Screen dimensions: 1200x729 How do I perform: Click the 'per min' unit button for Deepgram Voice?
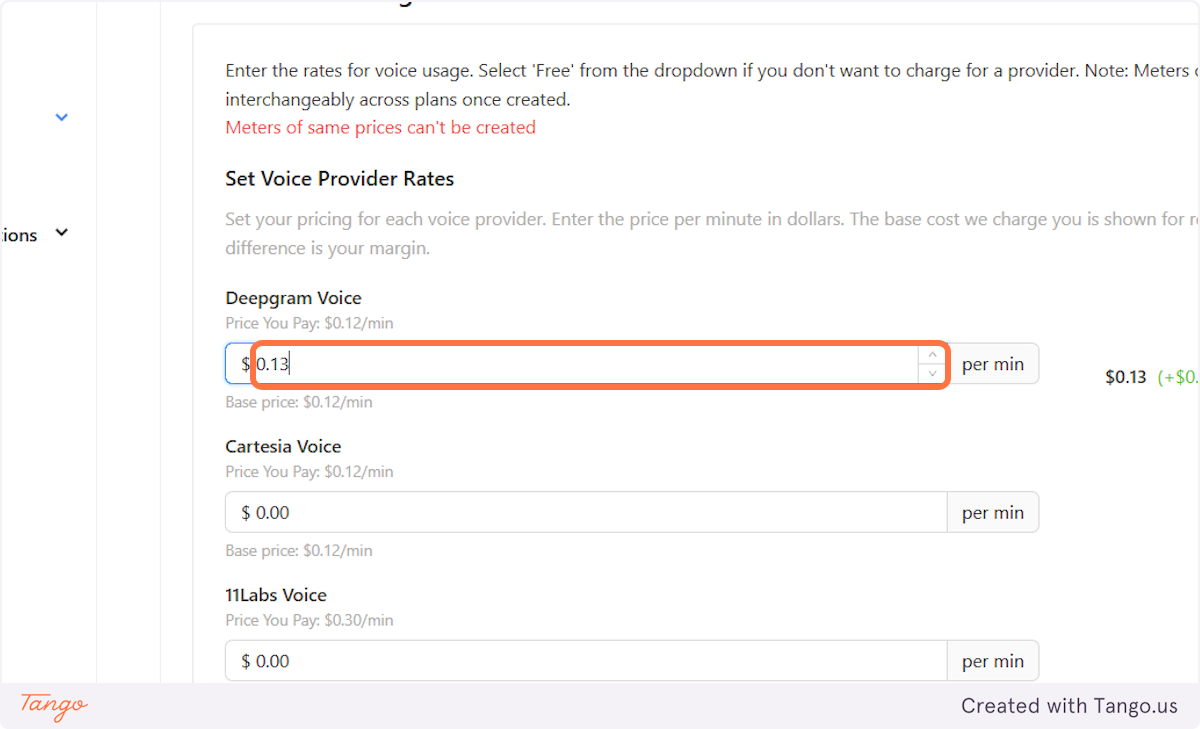click(x=993, y=363)
